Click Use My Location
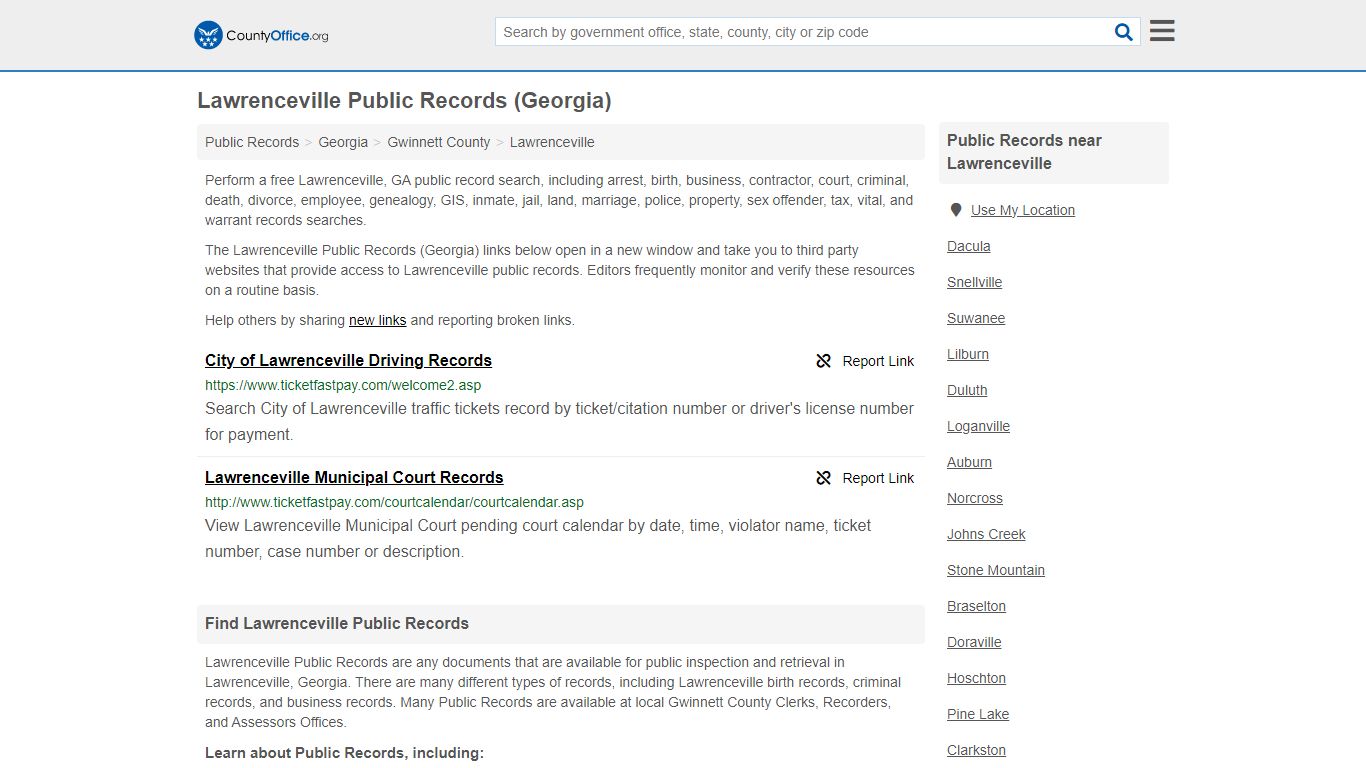 pos(1023,210)
